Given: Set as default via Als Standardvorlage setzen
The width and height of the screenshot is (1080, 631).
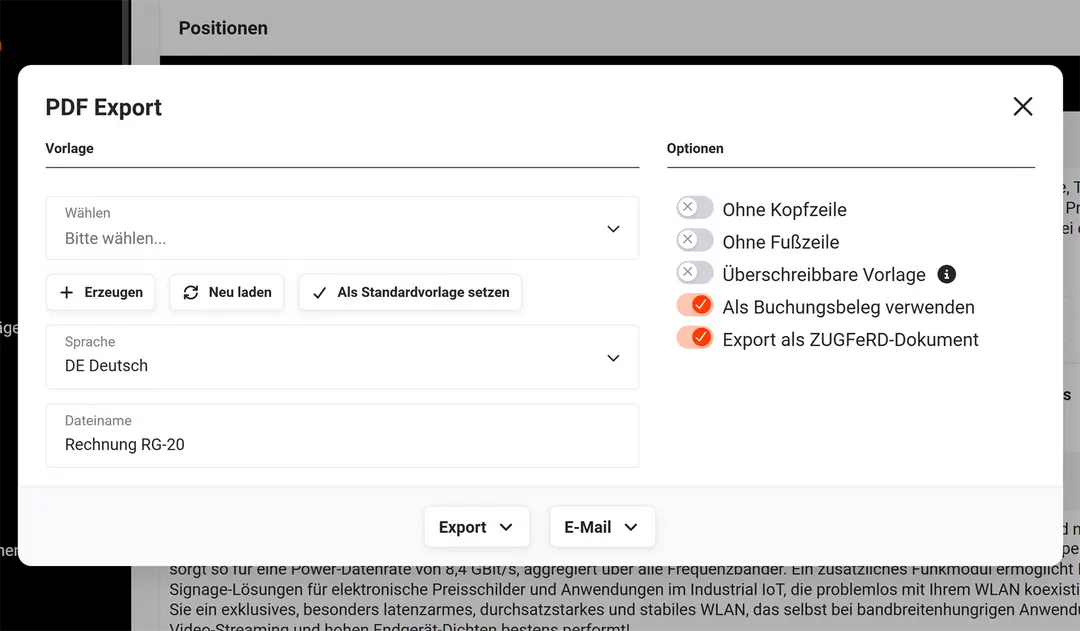Looking at the screenshot, I should (410, 292).
